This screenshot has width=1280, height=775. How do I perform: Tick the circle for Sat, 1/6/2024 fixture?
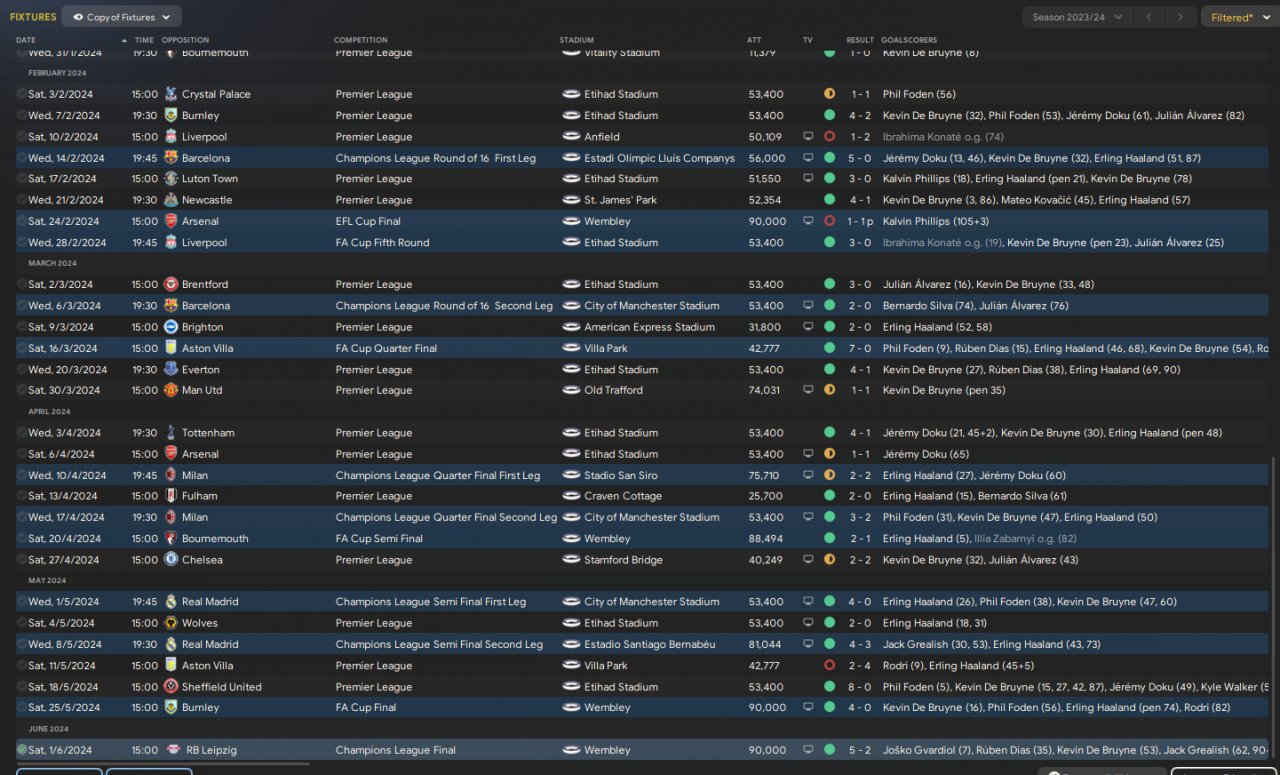pos(22,750)
